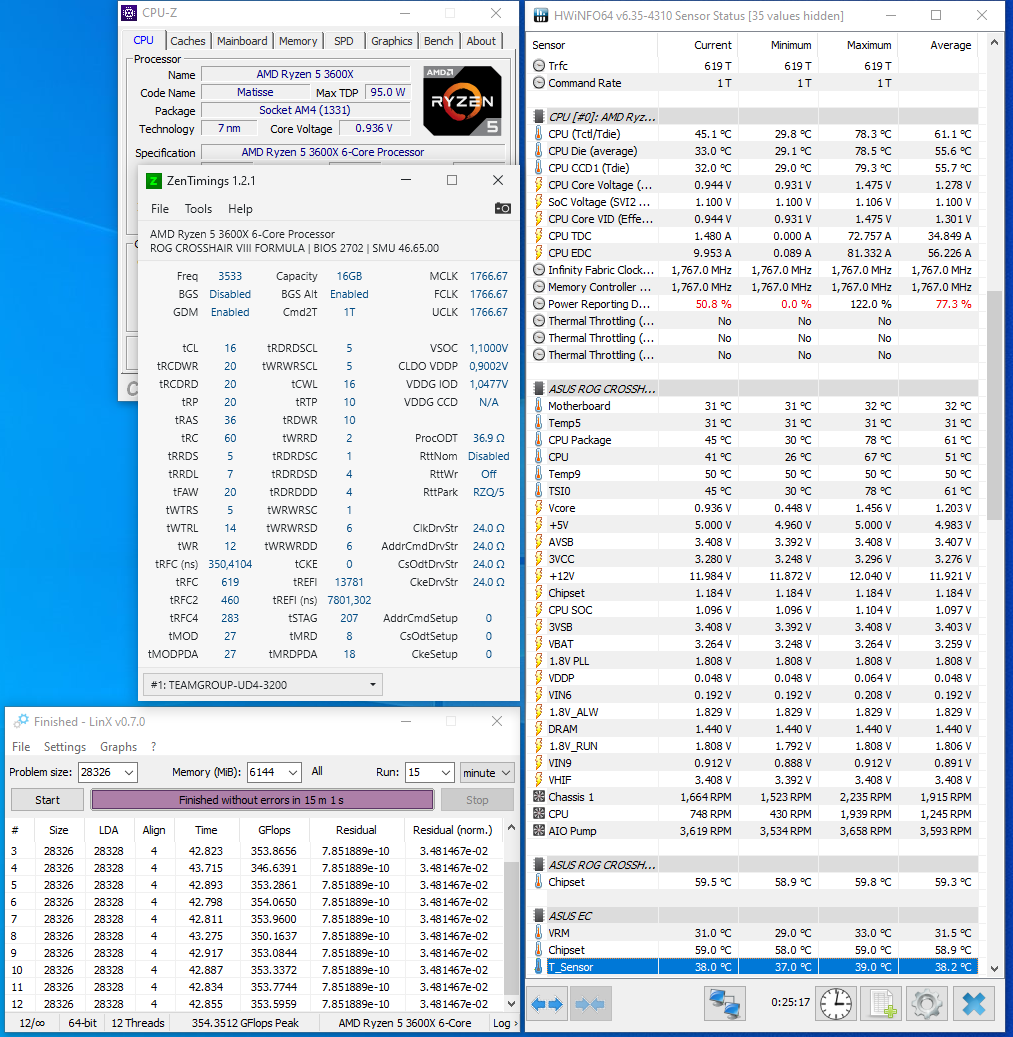Click the Stop button in LinX
Image resolution: width=1013 pixels, height=1037 pixels.
pos(477,800)
